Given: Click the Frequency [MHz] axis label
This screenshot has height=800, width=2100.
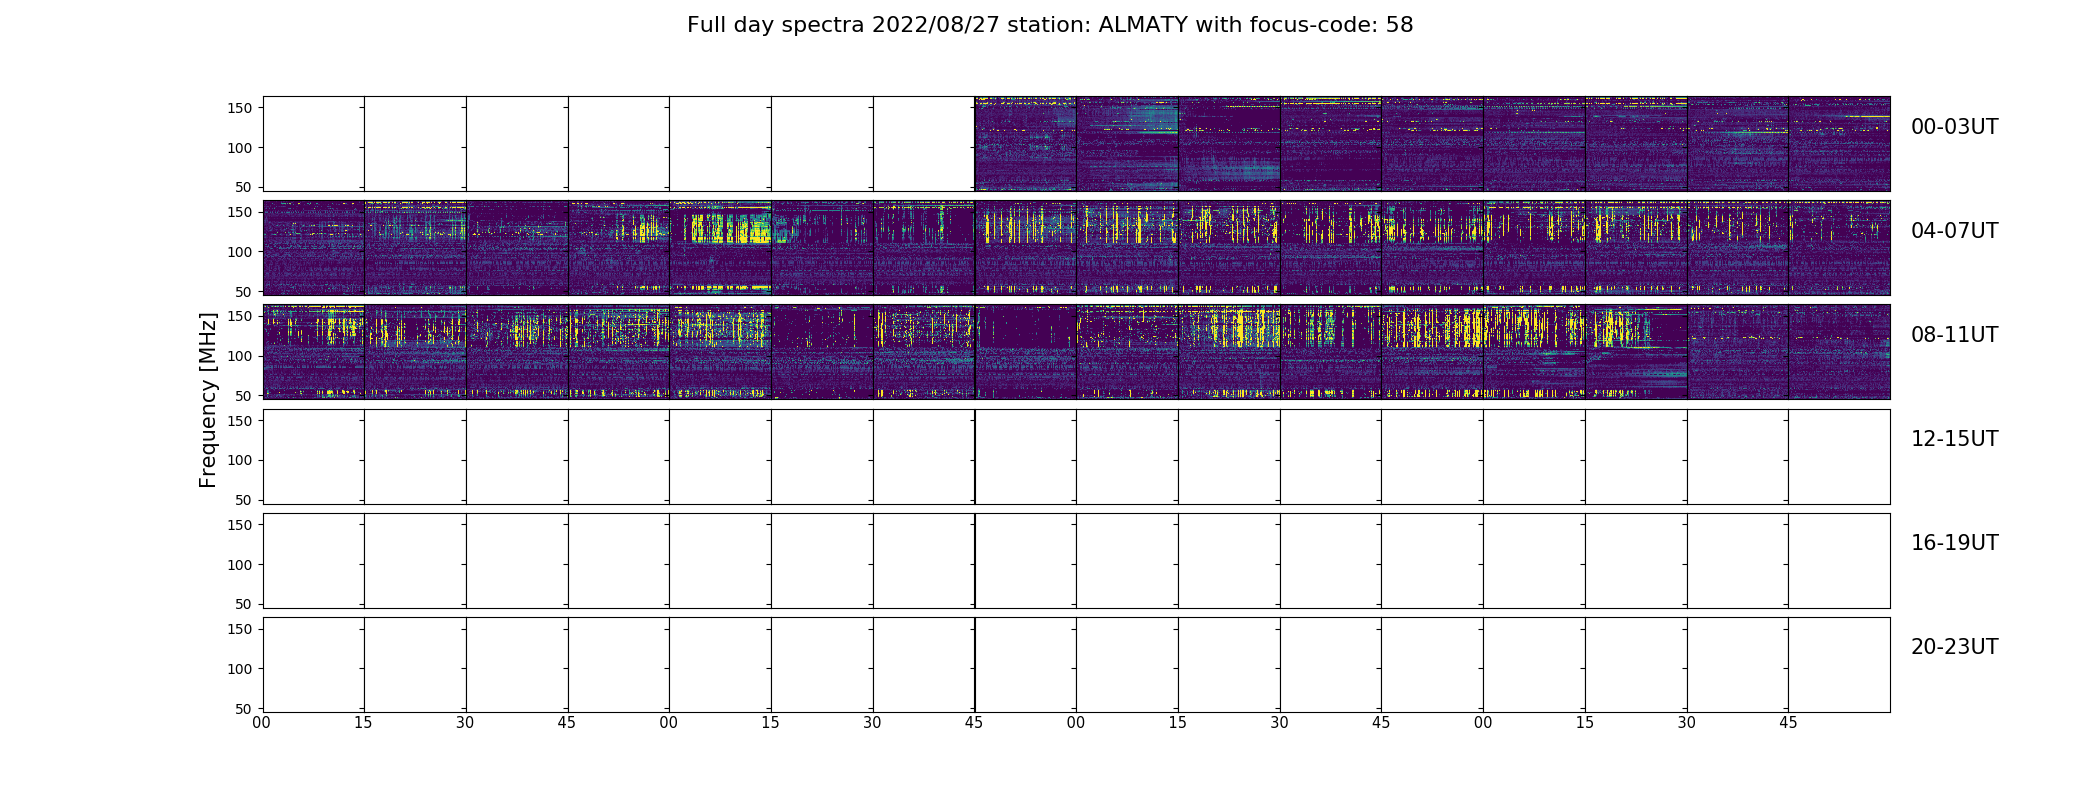Looking at the screenshot, I should 208,400.
